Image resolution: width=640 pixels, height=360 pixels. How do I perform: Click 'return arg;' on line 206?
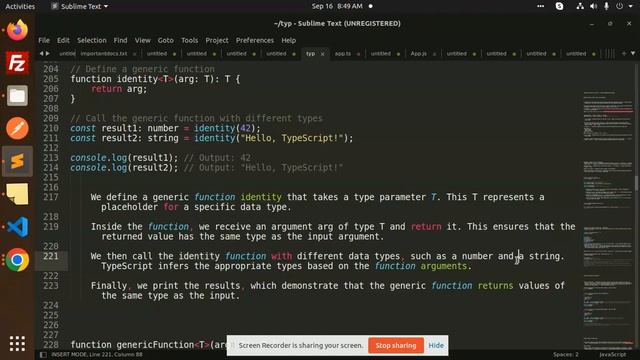[119, 89]
